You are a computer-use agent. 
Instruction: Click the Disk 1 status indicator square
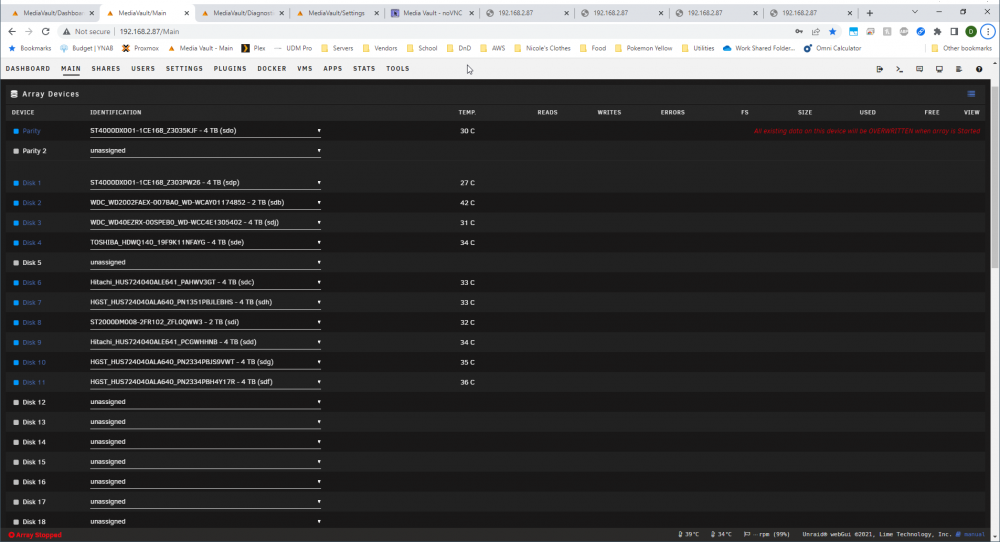pos(16,183)
